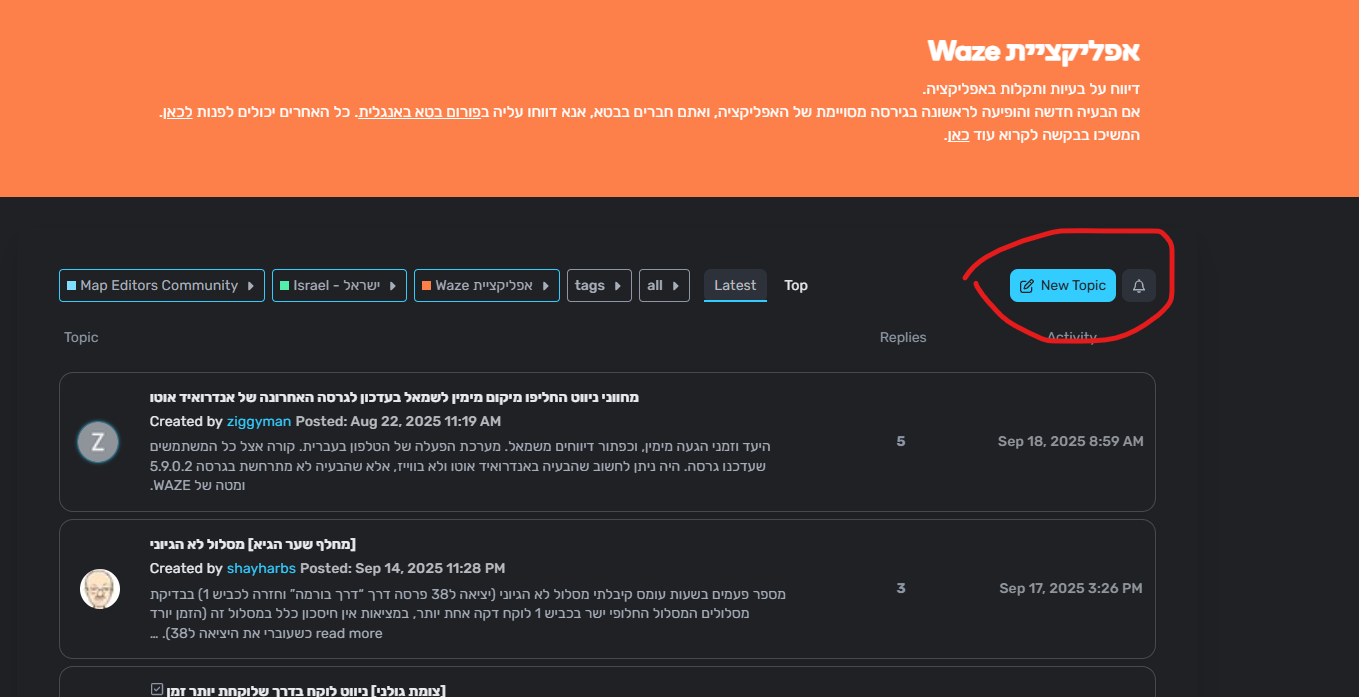1359x697 pixels.
Task: Click the green square beside Israel category
Action: click(x=284, y=285)
